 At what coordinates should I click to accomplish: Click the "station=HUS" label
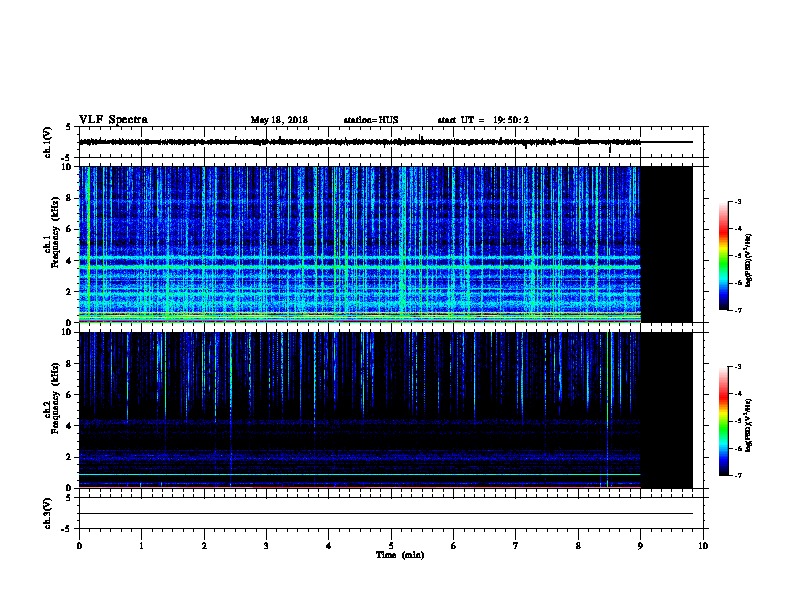point(371,120)
